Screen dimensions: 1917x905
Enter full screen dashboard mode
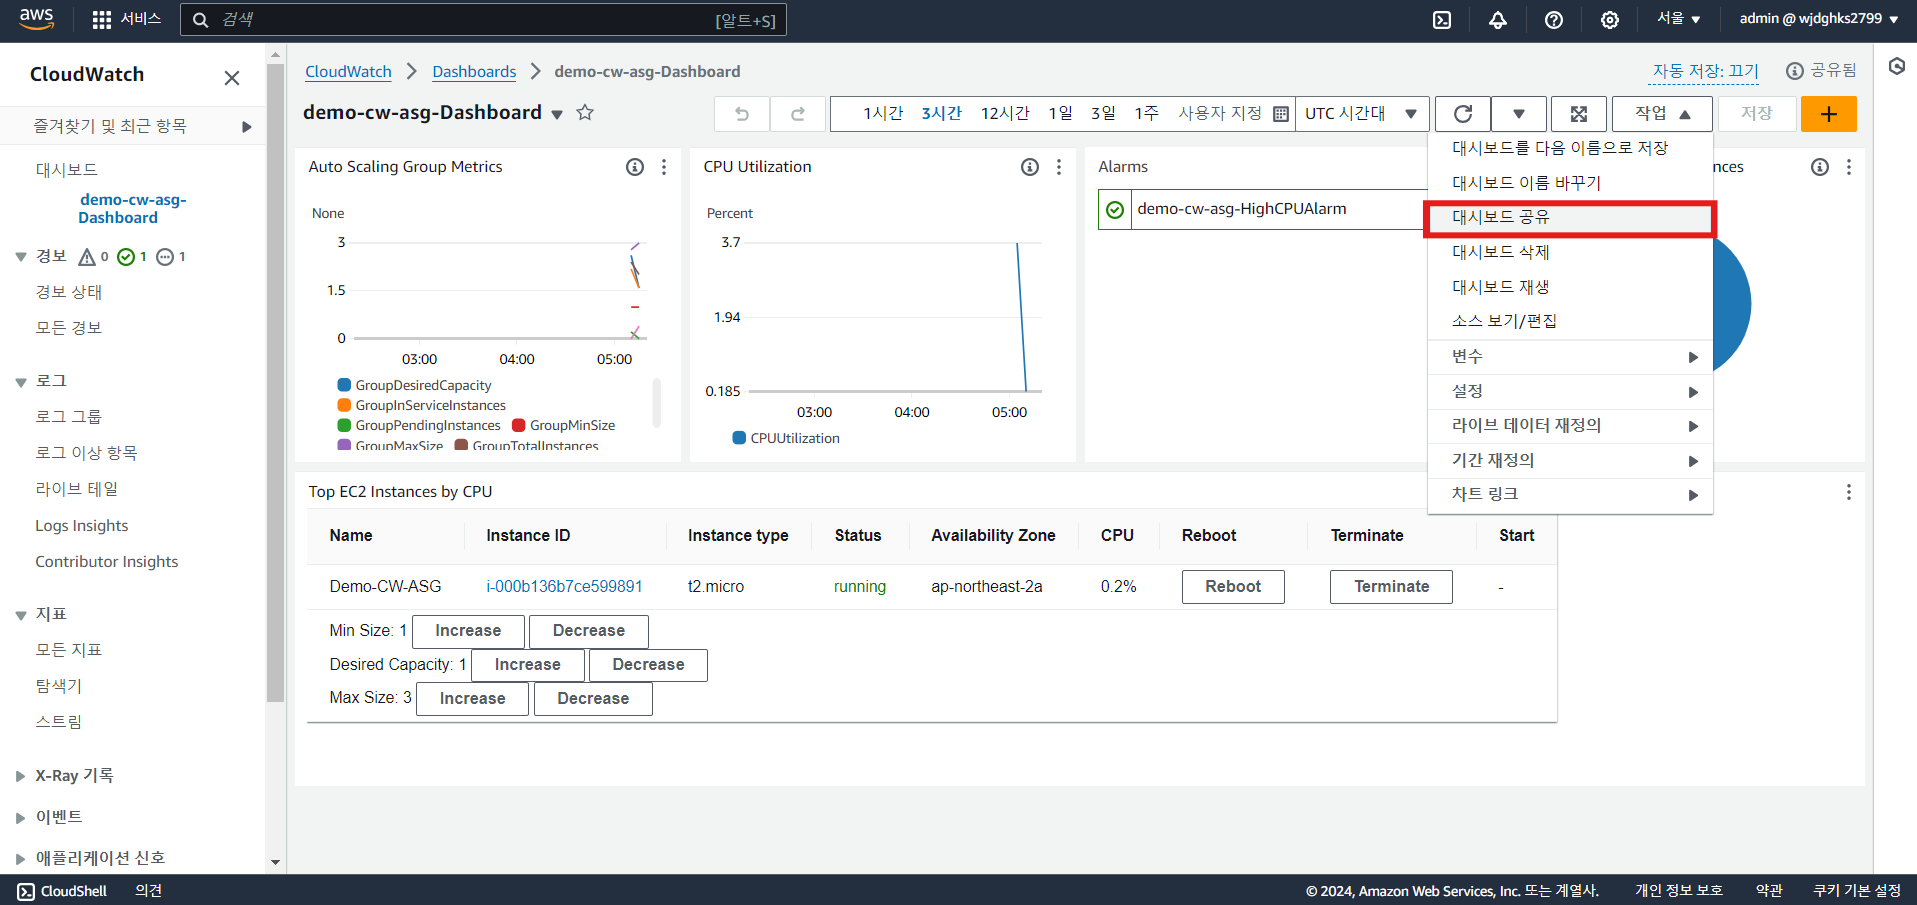coord(1579,114)
